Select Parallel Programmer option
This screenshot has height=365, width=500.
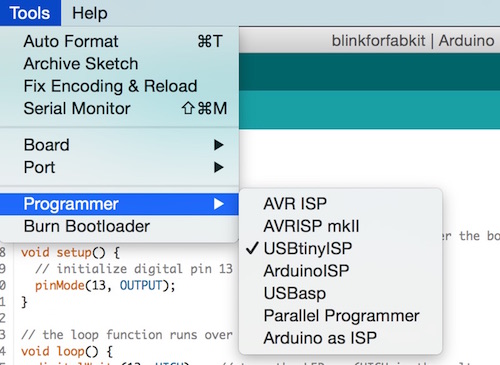[341, 316]
